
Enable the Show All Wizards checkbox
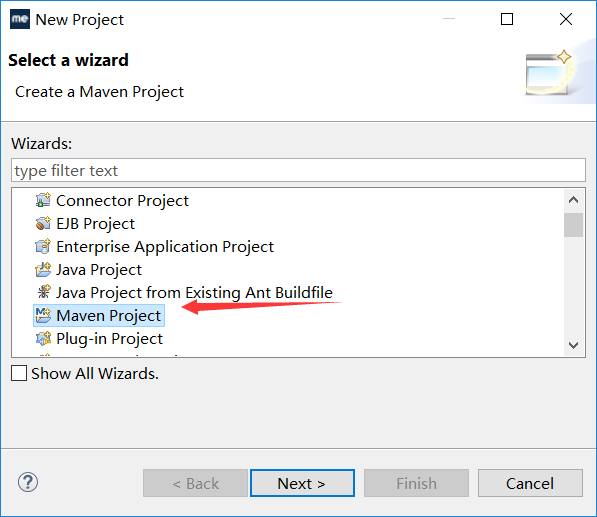[19, 373]
